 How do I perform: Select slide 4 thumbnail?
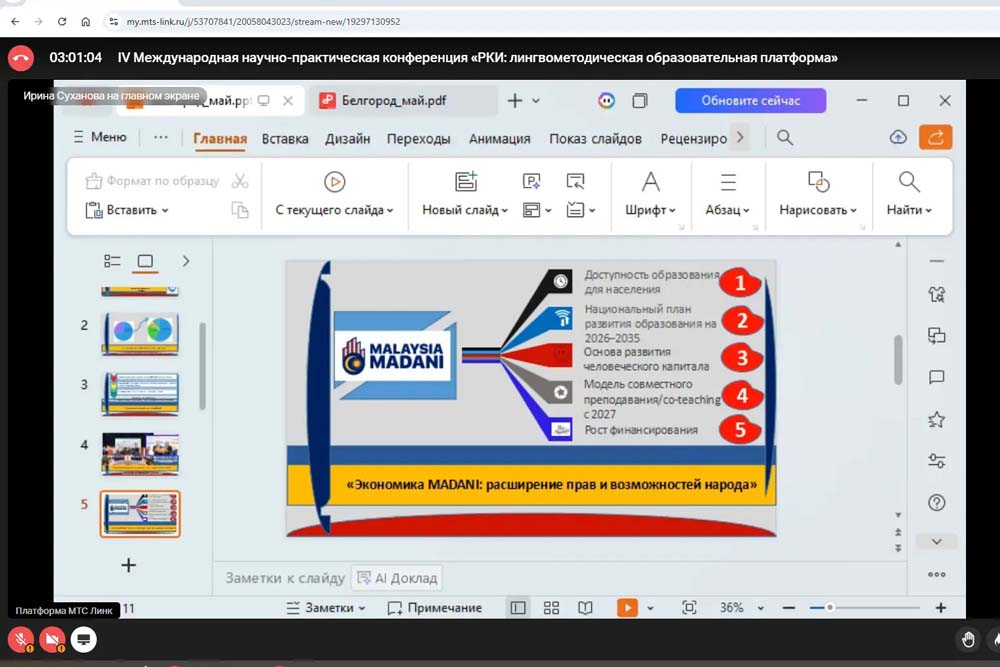(140, 453)
